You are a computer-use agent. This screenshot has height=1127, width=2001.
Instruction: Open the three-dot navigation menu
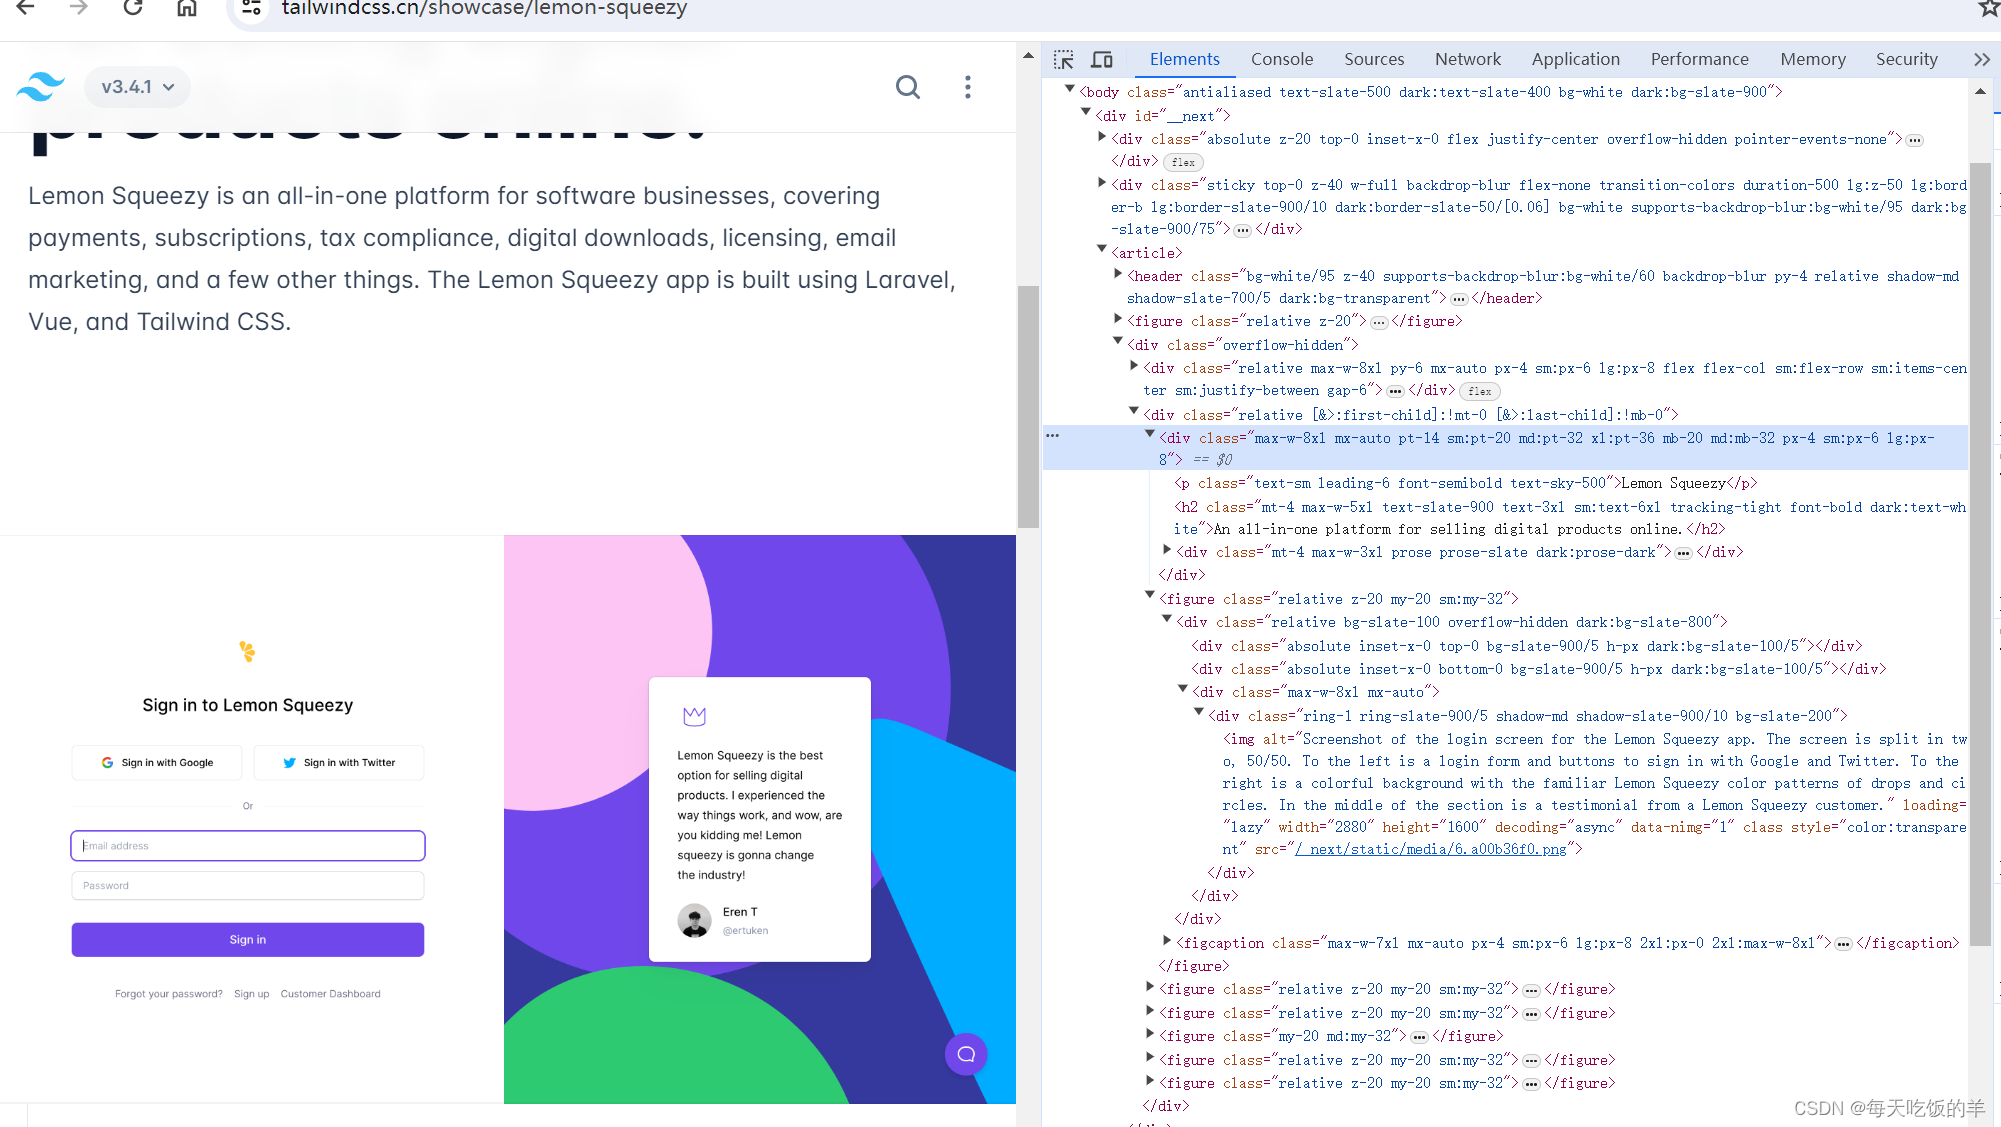pos(967,87)
